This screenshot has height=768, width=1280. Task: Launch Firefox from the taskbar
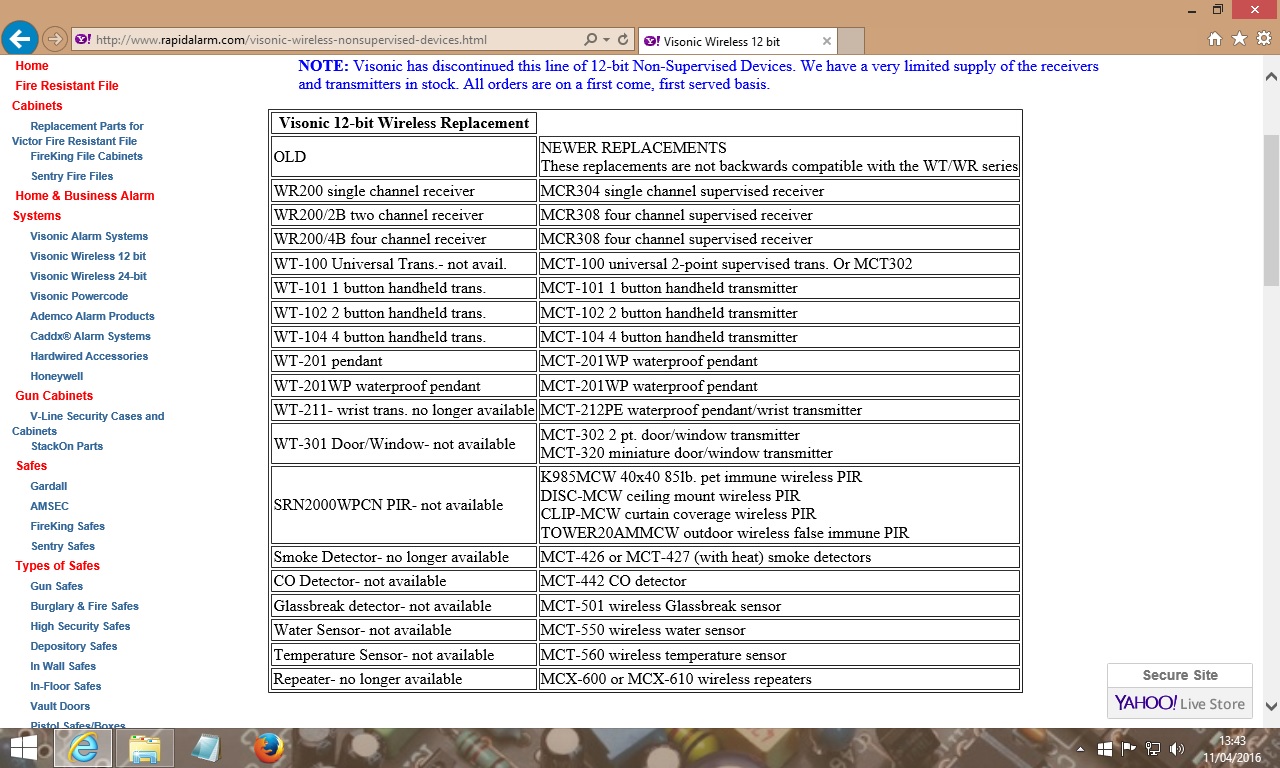point(268,748)
